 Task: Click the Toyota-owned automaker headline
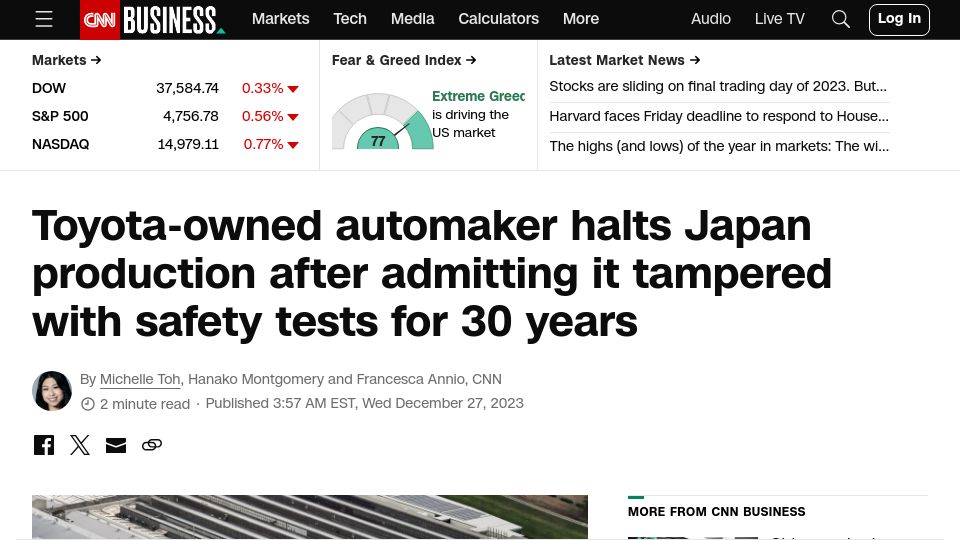coord(432,274)
